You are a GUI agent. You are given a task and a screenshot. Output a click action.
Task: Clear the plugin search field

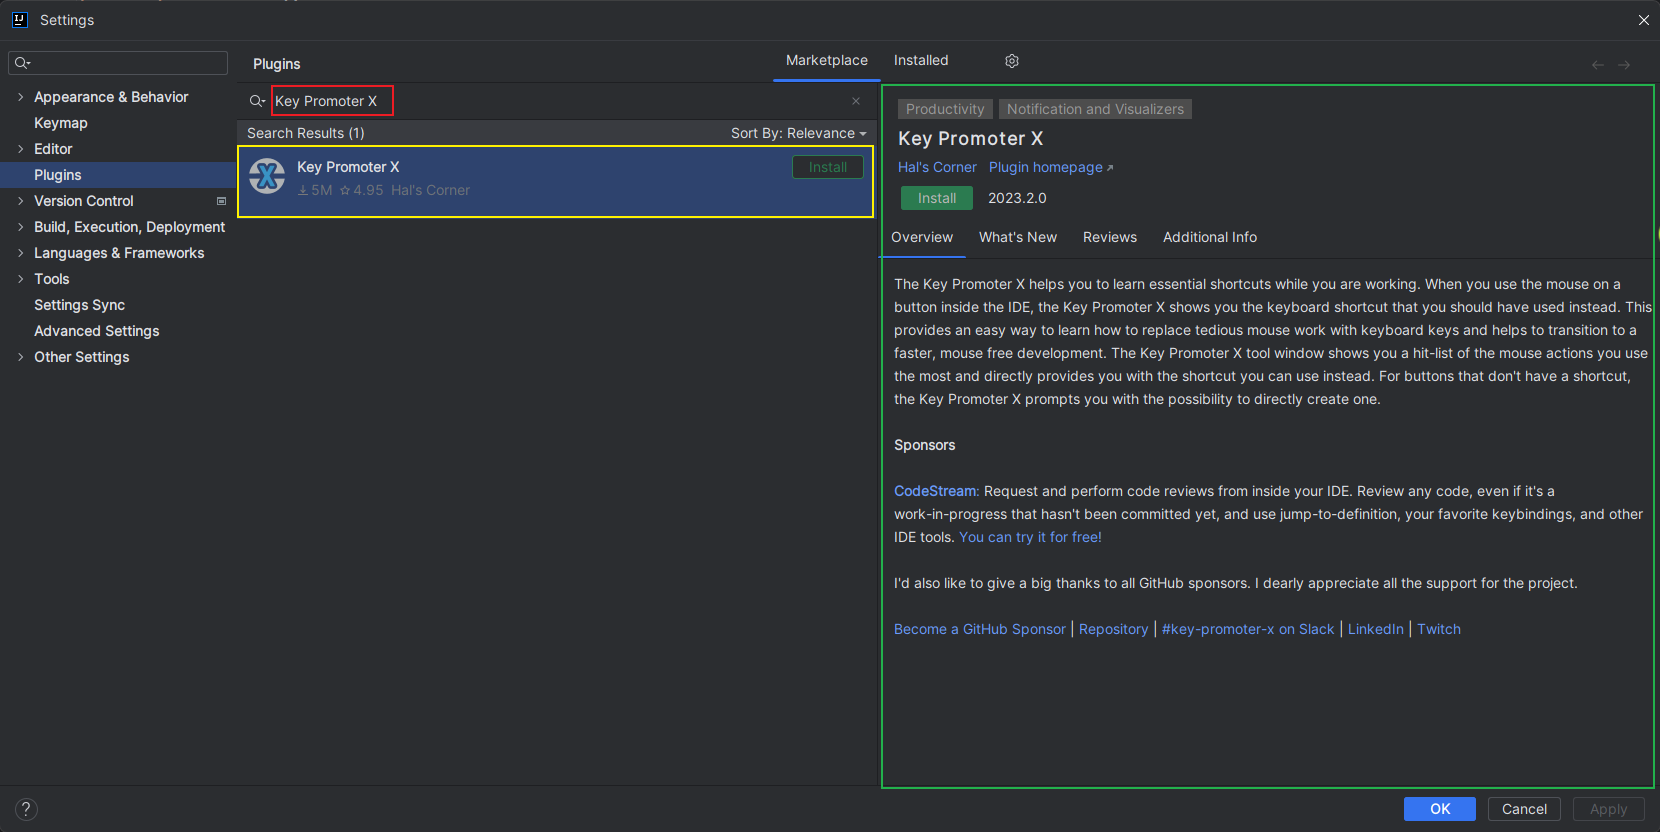tap(856, 101)
